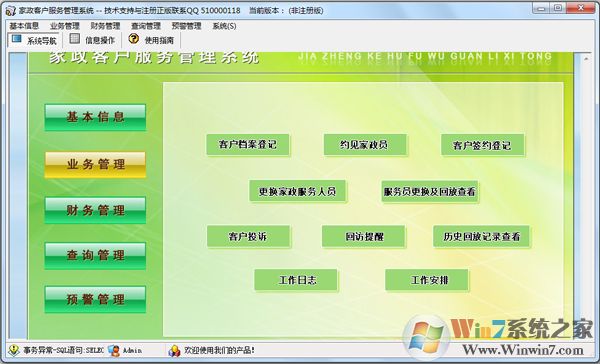Image resolution: width=600 pixels, height=364 pixels.
Task: Select the 业务管理 sidebar button
Action: point(95,165)
